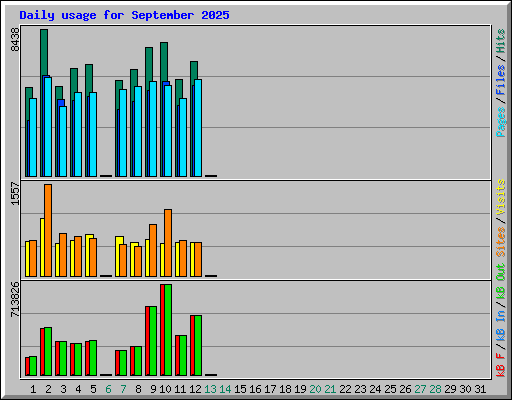This screenshot has height=400, width=512.
Task: Click the green kB Out bar for day 2
Action: (48, 352)
